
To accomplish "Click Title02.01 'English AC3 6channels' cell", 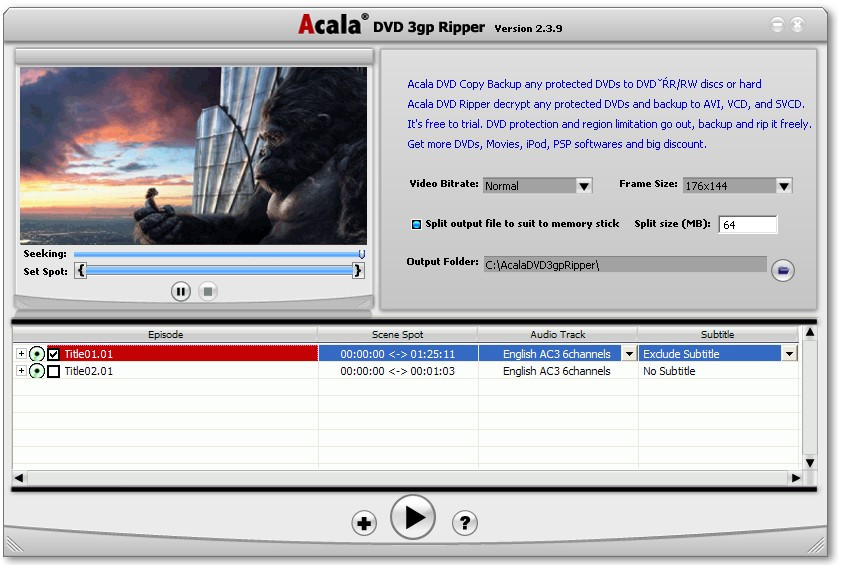I will pos(557,371).
